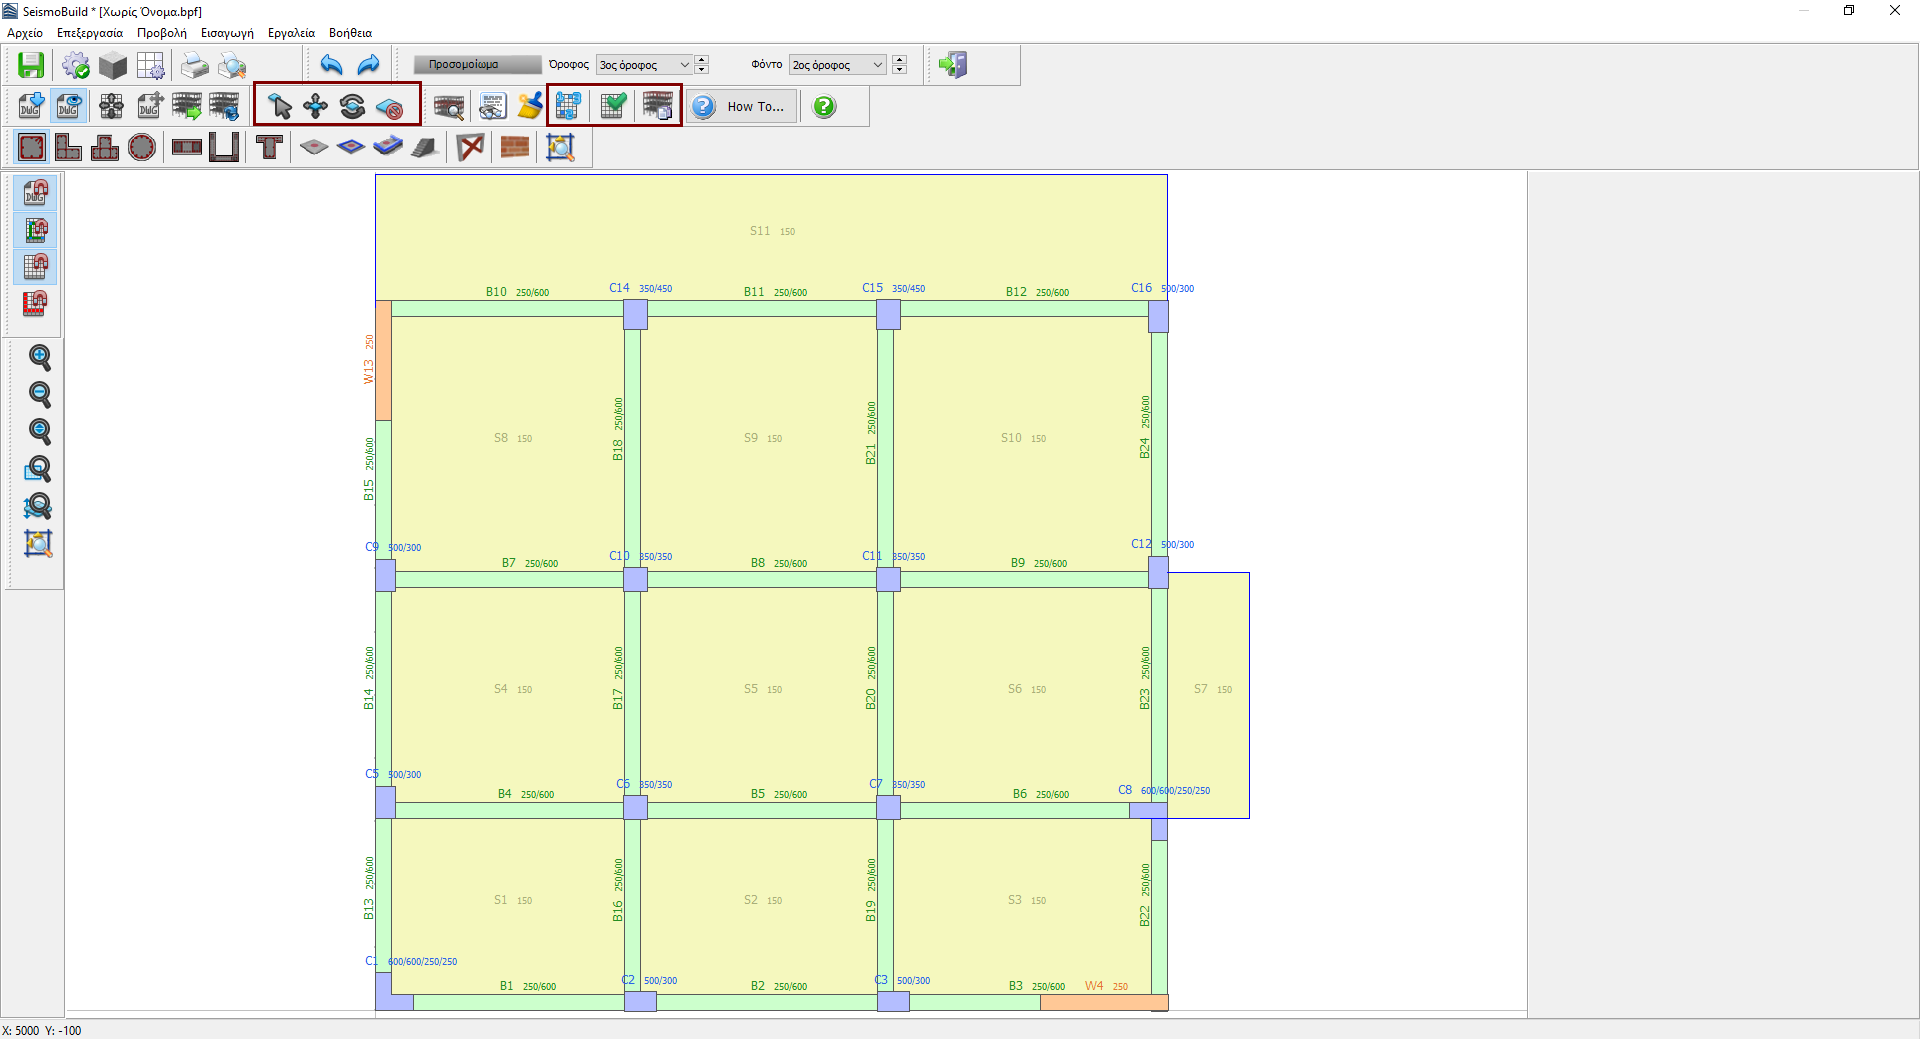Screen dimensions: 1920x1039
Task: Select the T-shaped beam section tool
Action: pyautogui.click(x=269, y=147)
